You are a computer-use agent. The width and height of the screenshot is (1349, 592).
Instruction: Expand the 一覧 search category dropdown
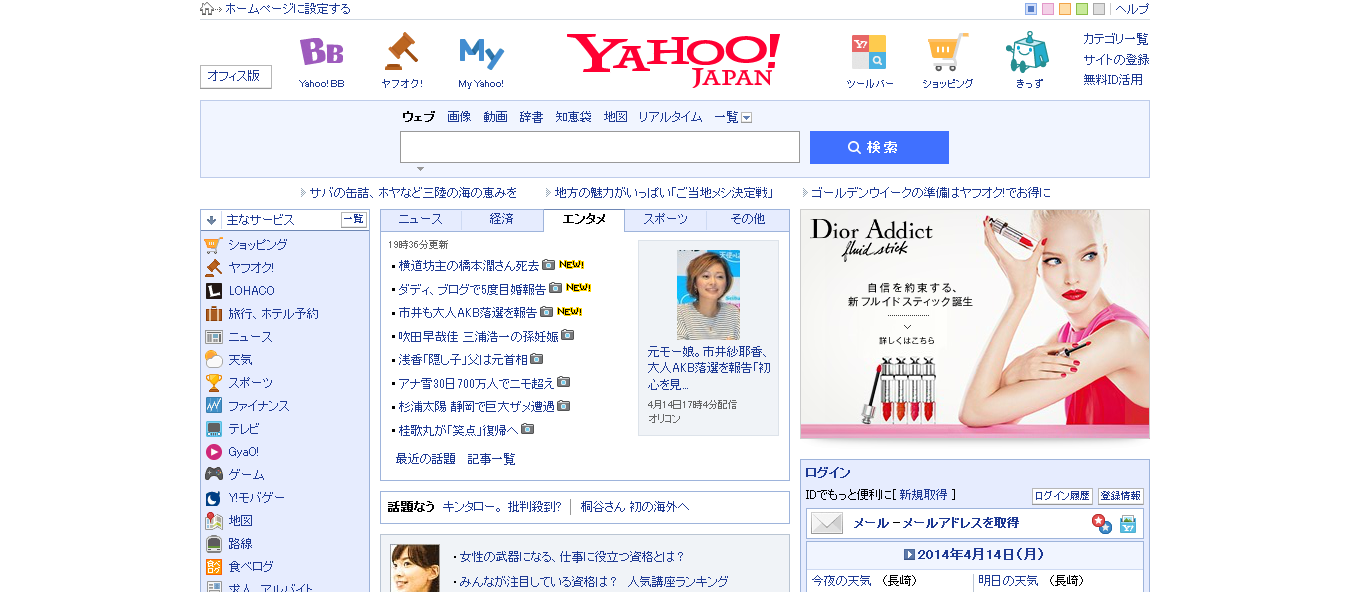coord(746,118)
